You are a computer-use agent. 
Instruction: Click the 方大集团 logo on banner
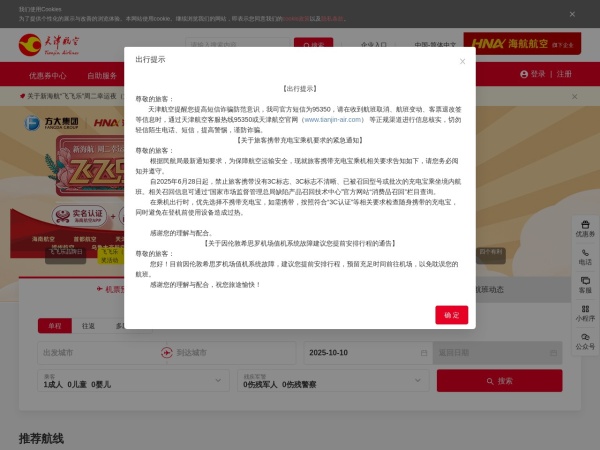pyautogui.click(x=52, y=123)
